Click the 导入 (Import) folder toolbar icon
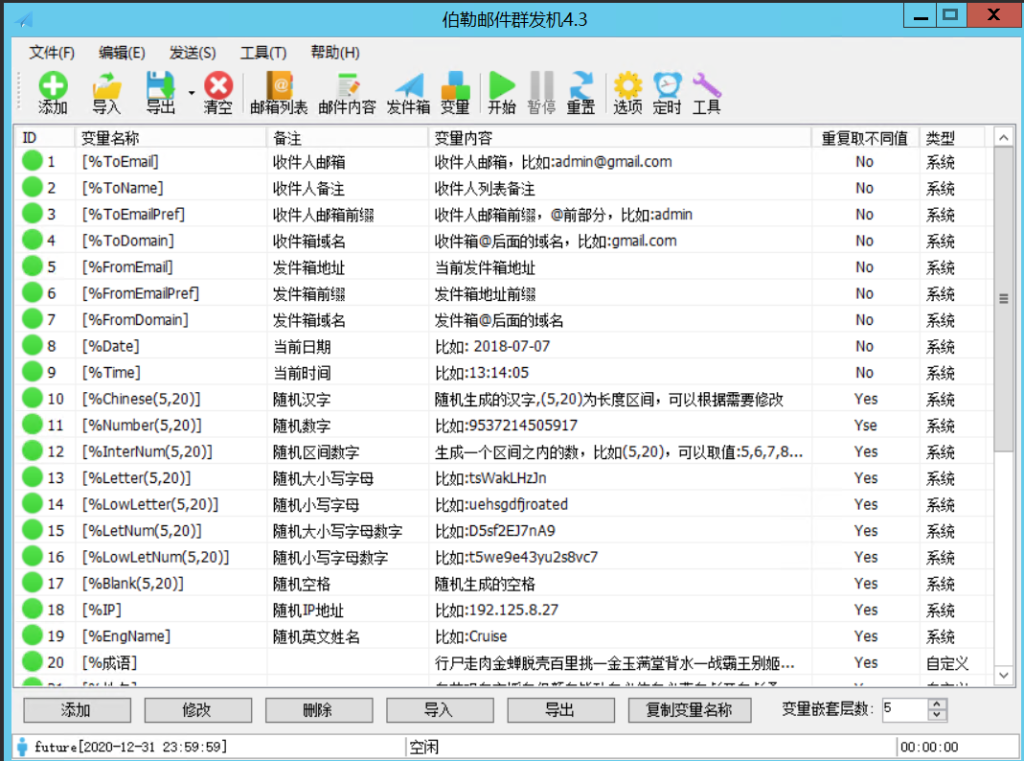Screen dimensions: 1024x761 (x=106, y=93)
